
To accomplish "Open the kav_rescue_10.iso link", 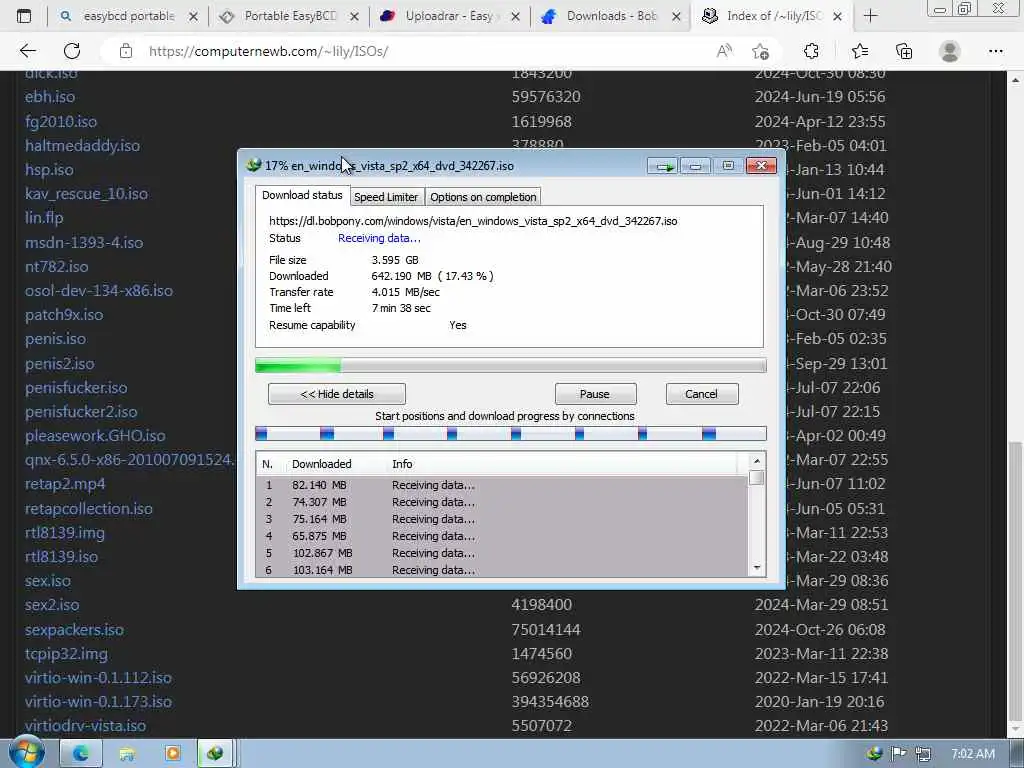I will tap(86, 194).
